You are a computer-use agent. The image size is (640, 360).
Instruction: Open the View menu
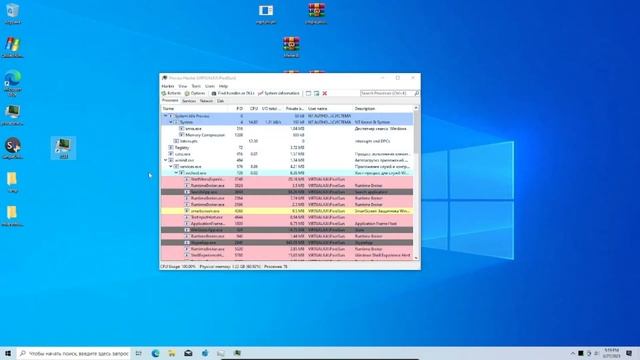(x=182, y=86)
